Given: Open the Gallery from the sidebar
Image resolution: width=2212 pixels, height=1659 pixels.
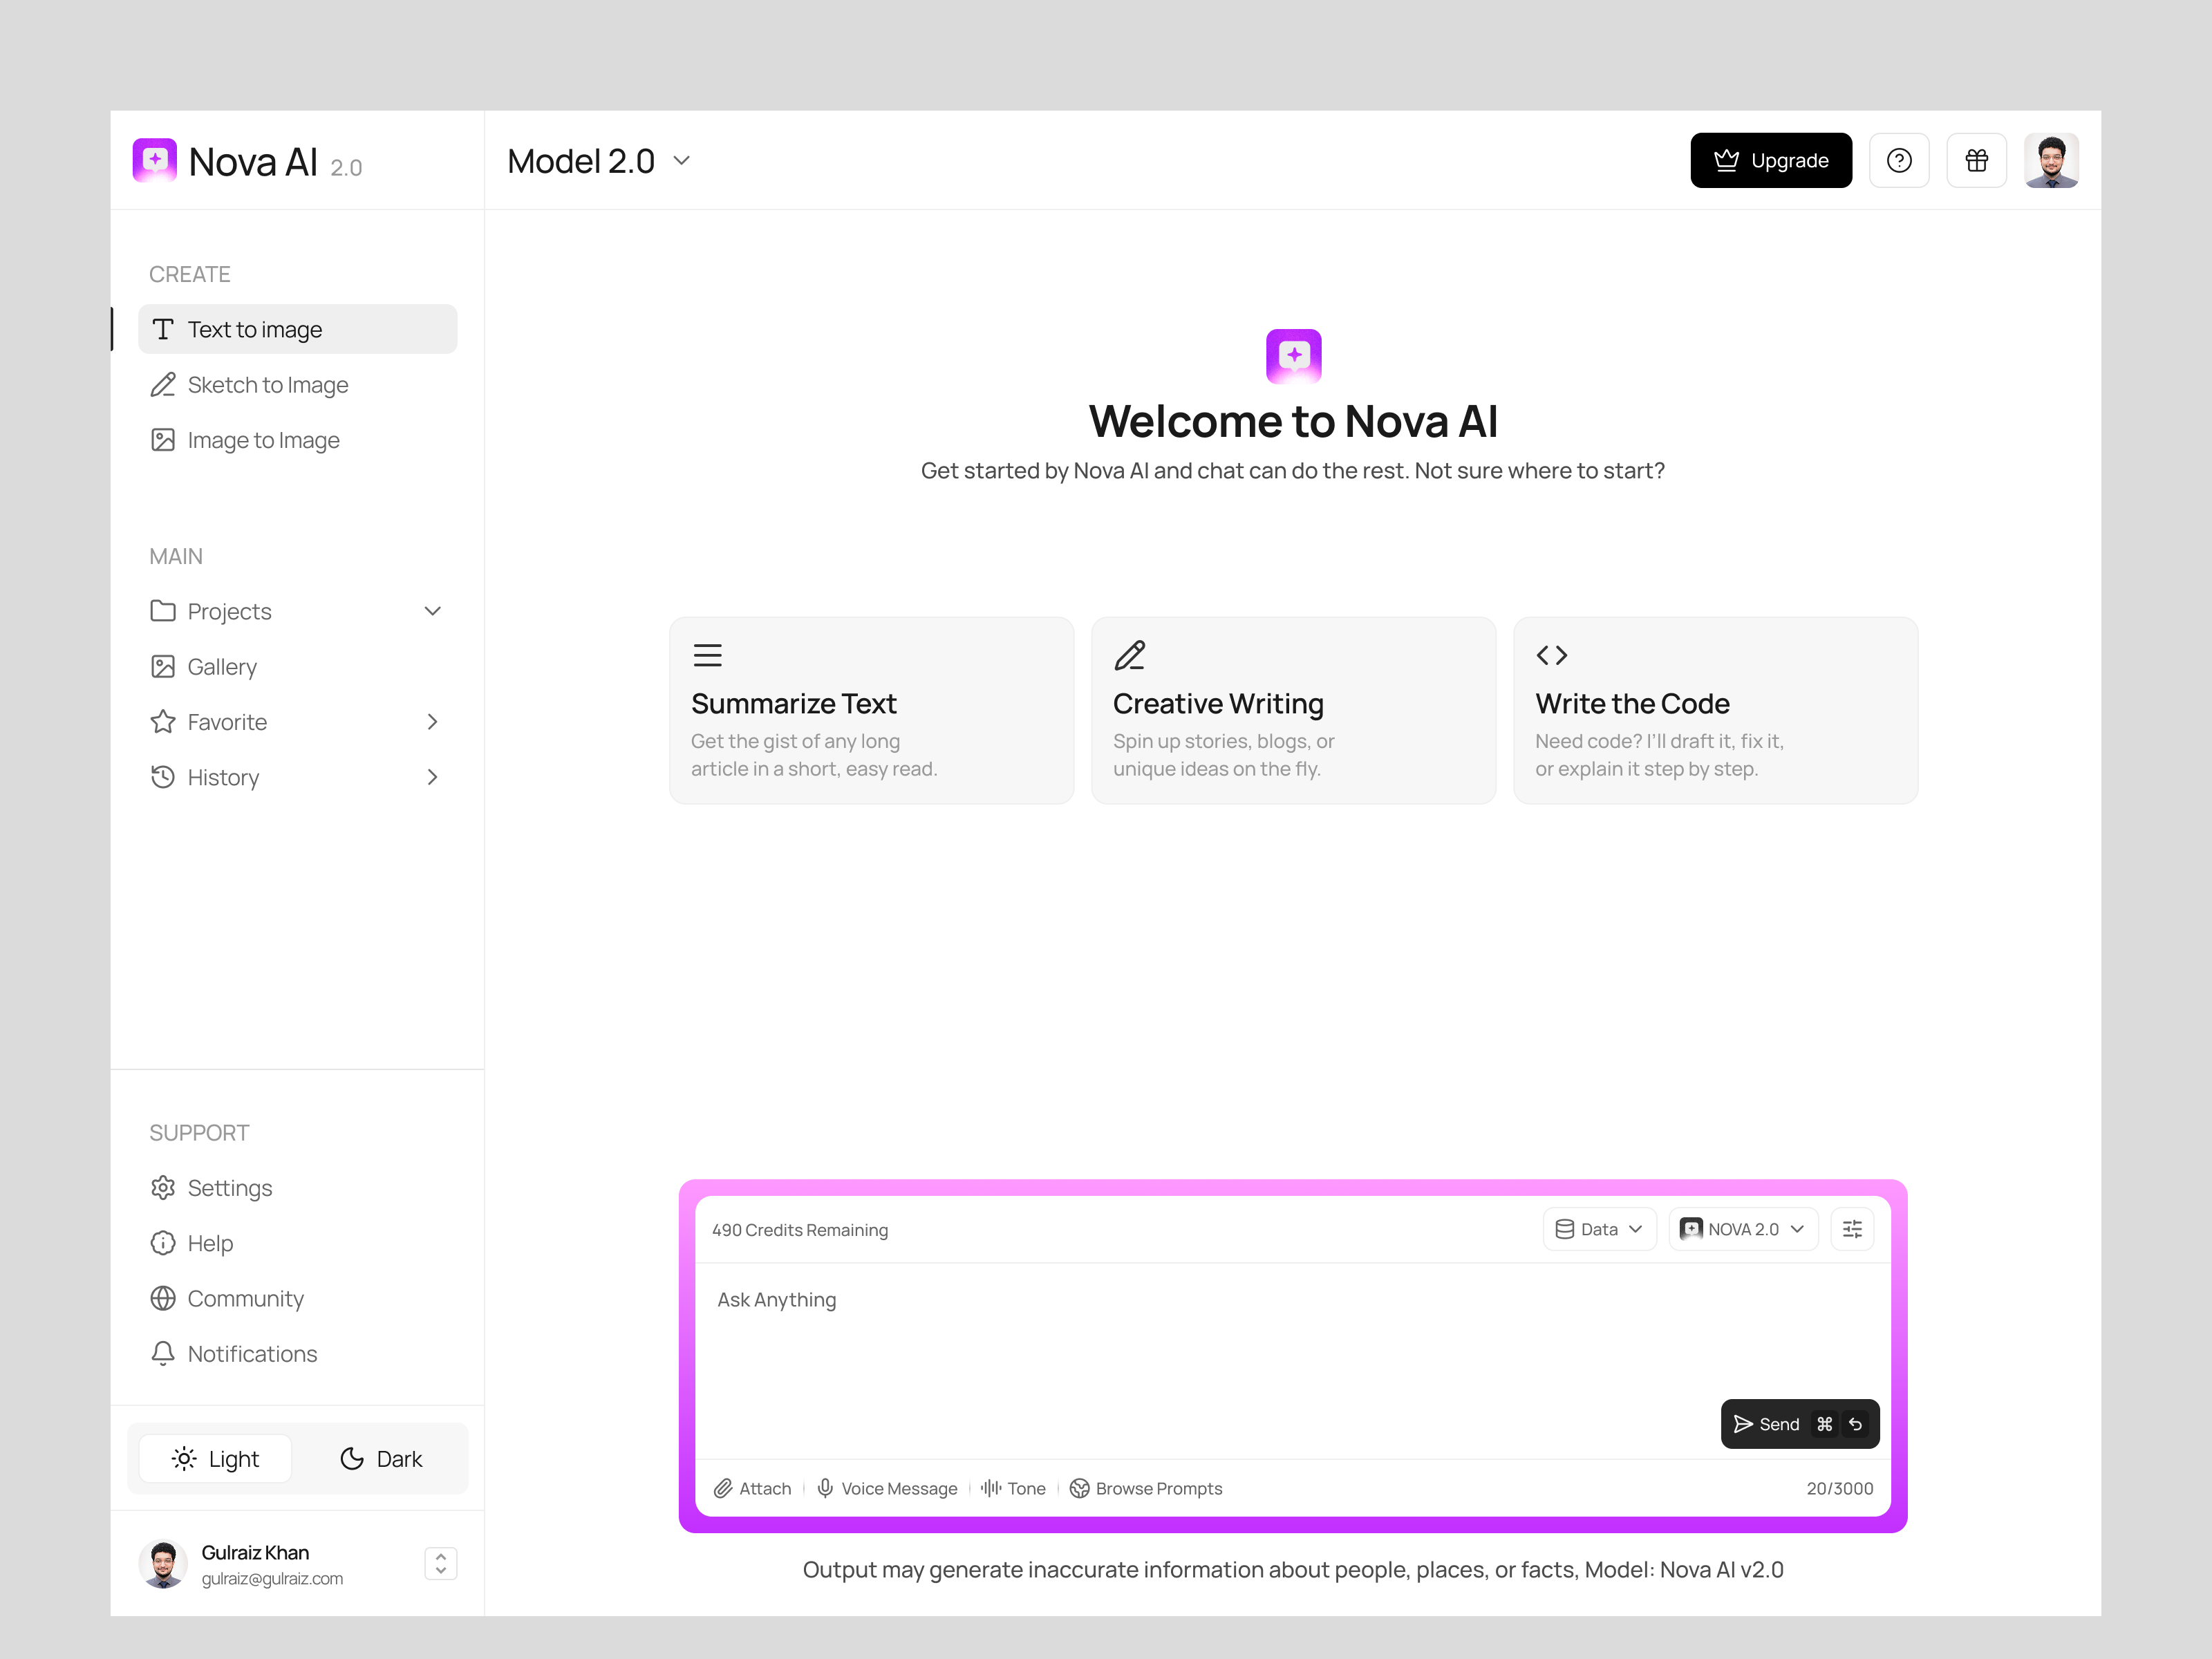Looking at the screenshot, I should click(222, 666).
